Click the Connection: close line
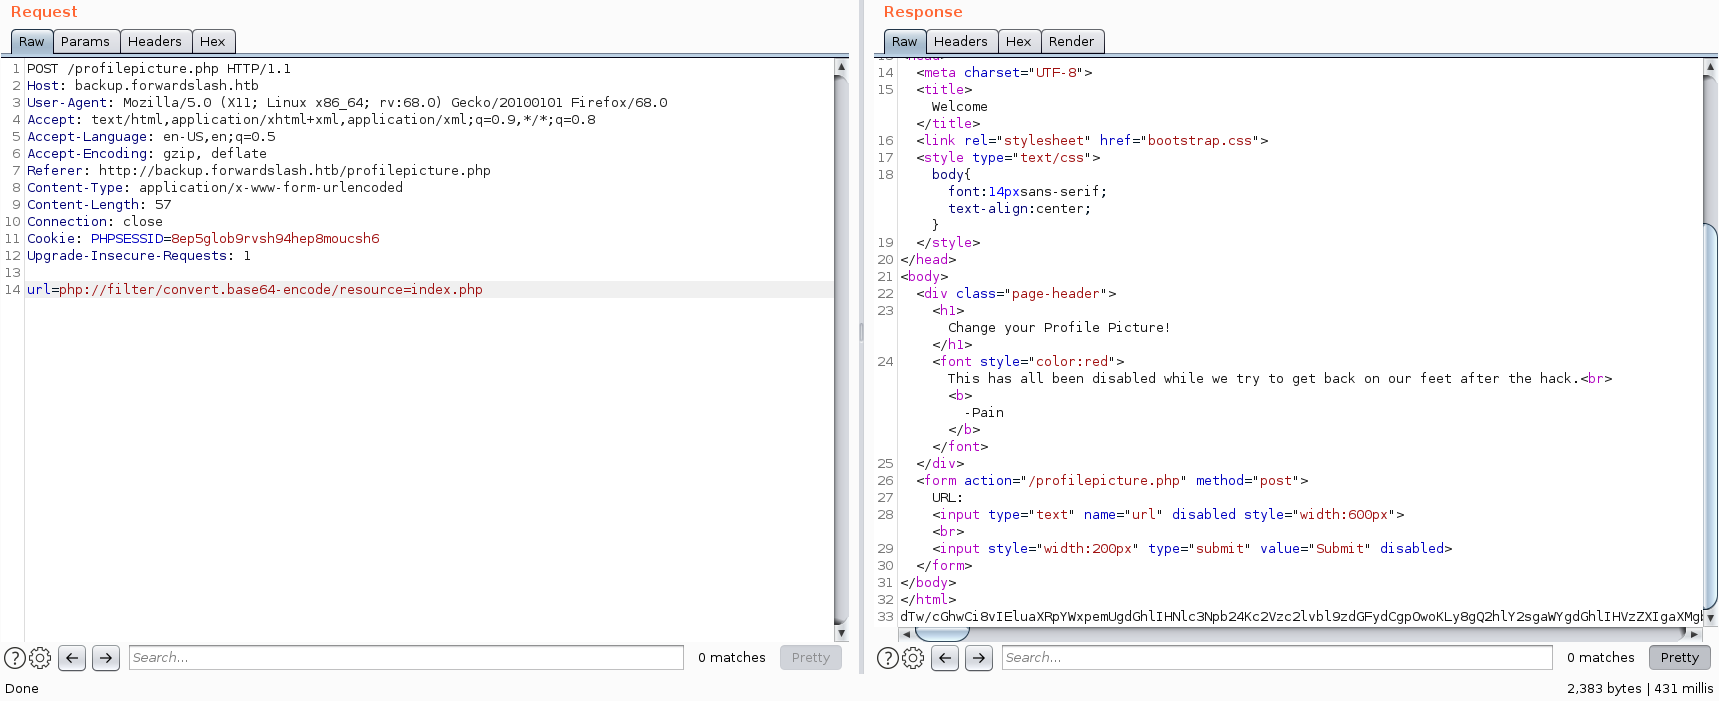 (95, 222)
